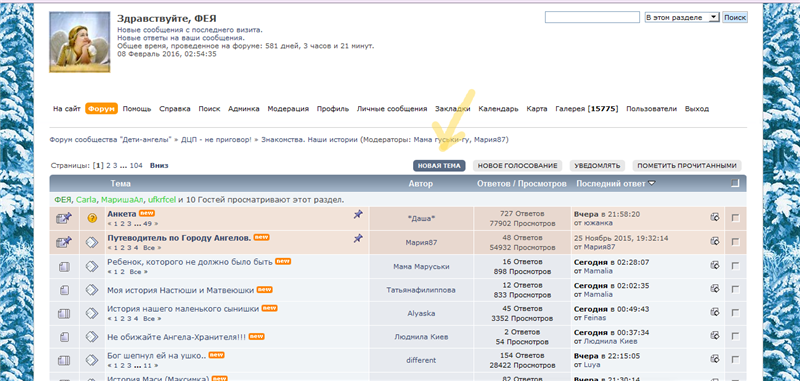Tick the checkbox for Ребенок, которого не должно было быть
The image size is (800, 381).
[x=735, y=266]
